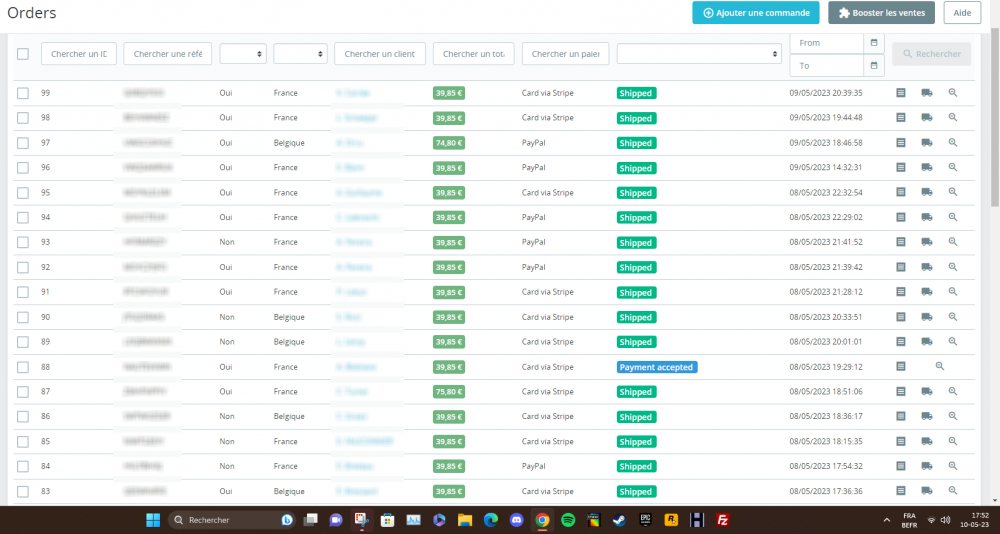The width and height of the screenshot is (1000, 534).
Task: Click the delivery truck icon for order 87
Action: point(927,391)
